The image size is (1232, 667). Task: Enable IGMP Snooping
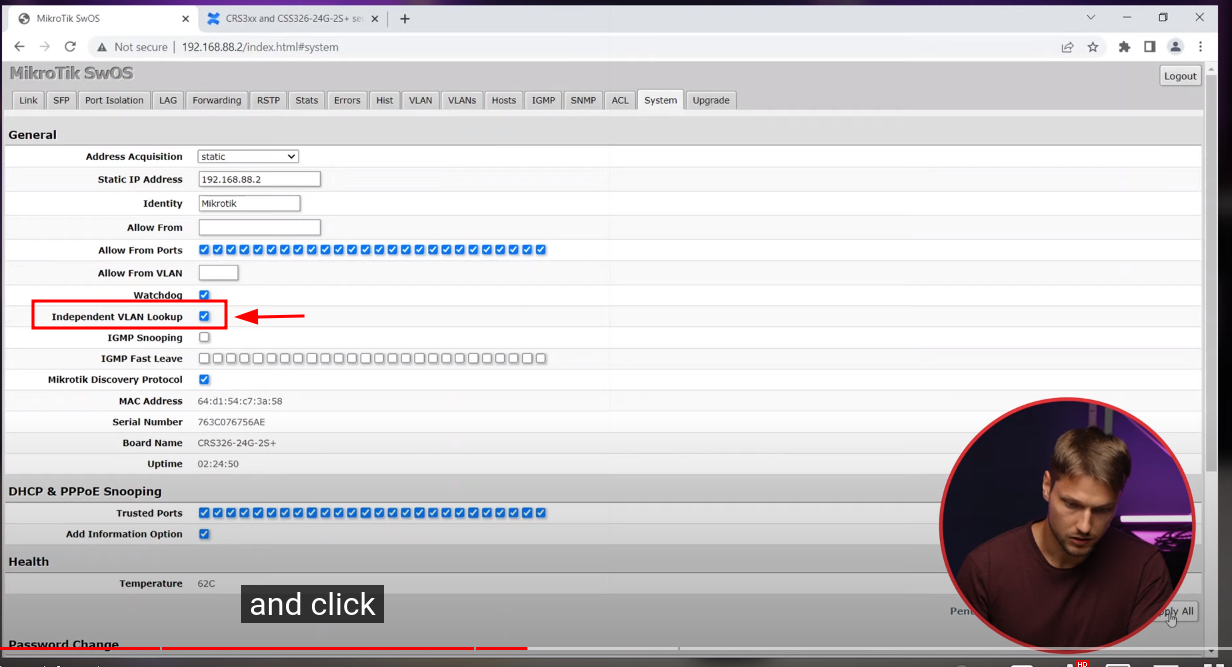click(x=204, y=337)
